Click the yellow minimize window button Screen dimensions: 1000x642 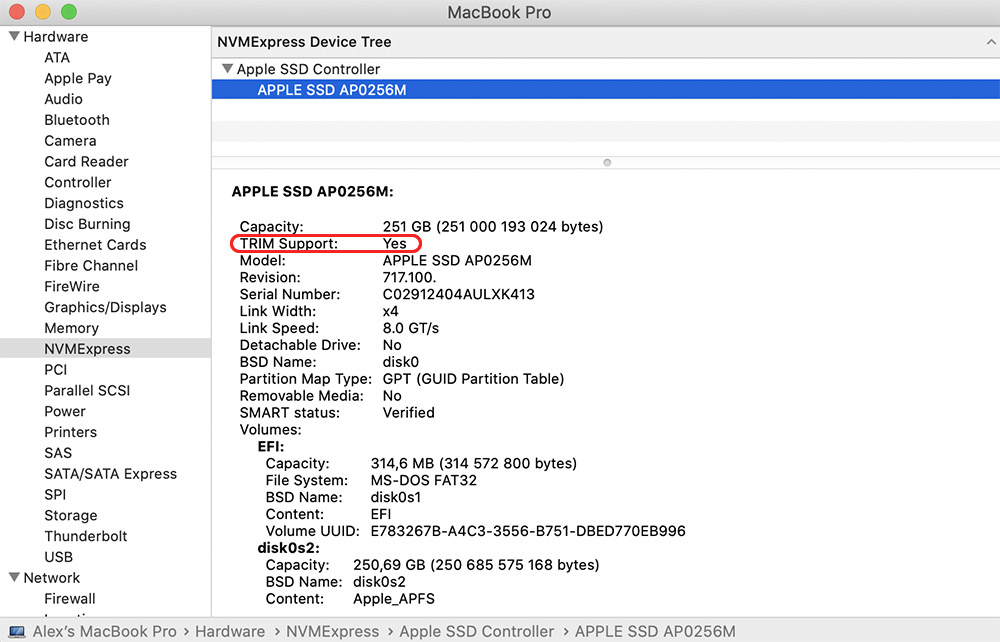pos(43,11)
